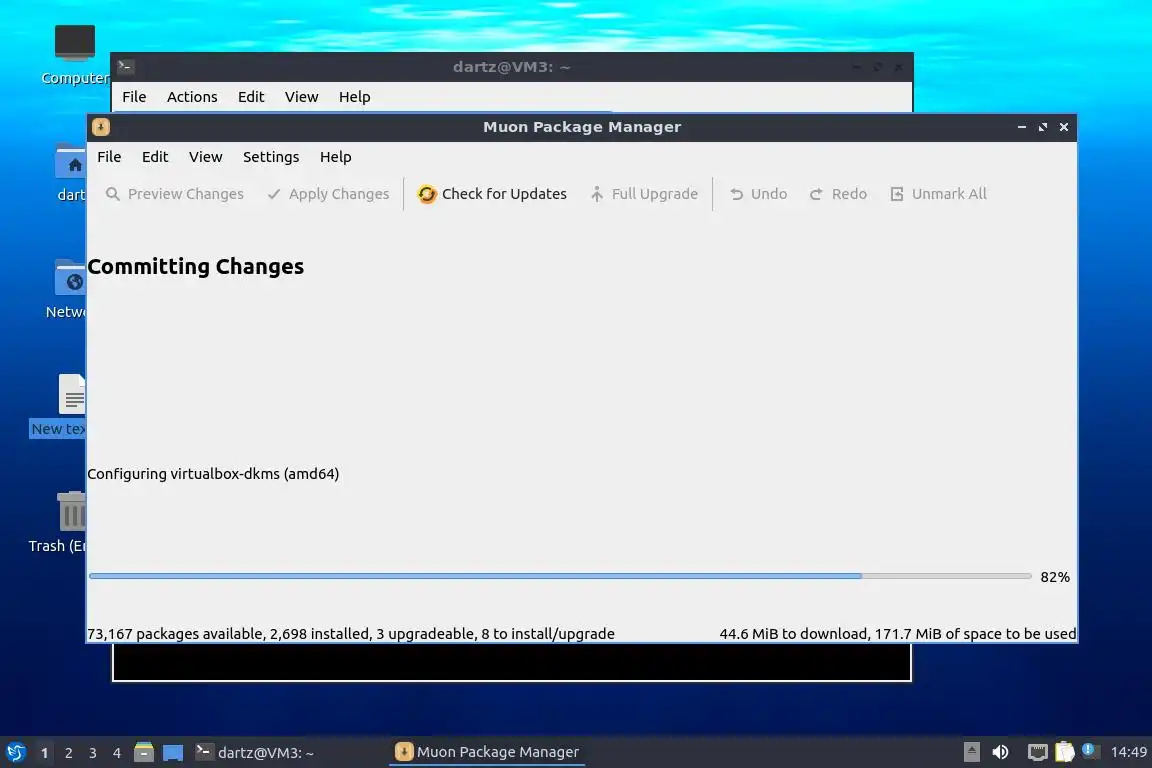
Task: Click Configuring virtualbox-dkms status text
Action: 213,474
